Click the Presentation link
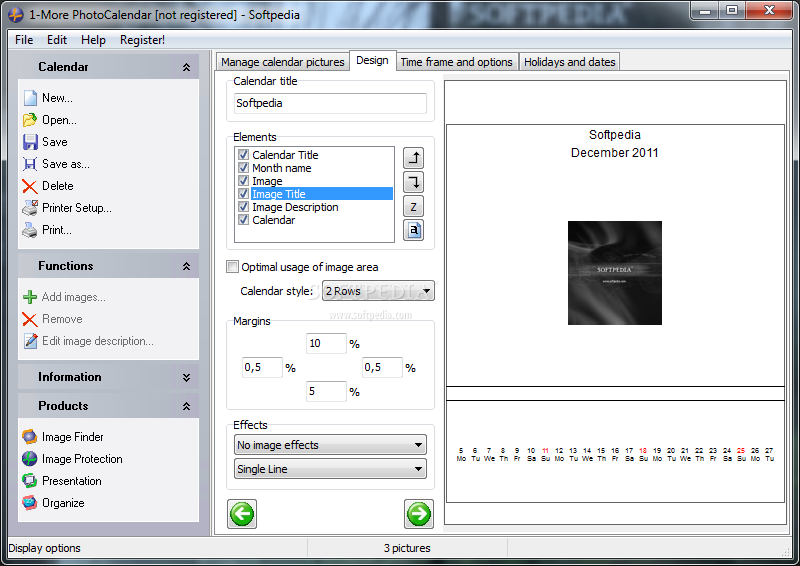Image resolution: width=800 pixels, height=566 pixels. (72, 481)
